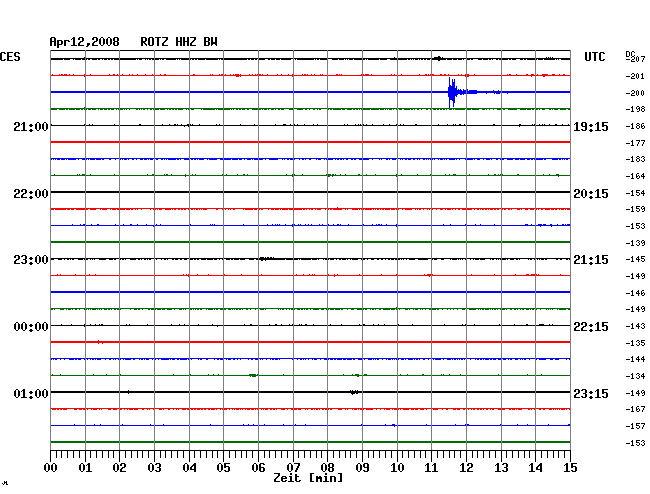Select the 00:00 local time label
This screenshot has height=494, width=650.
(31, 327)
